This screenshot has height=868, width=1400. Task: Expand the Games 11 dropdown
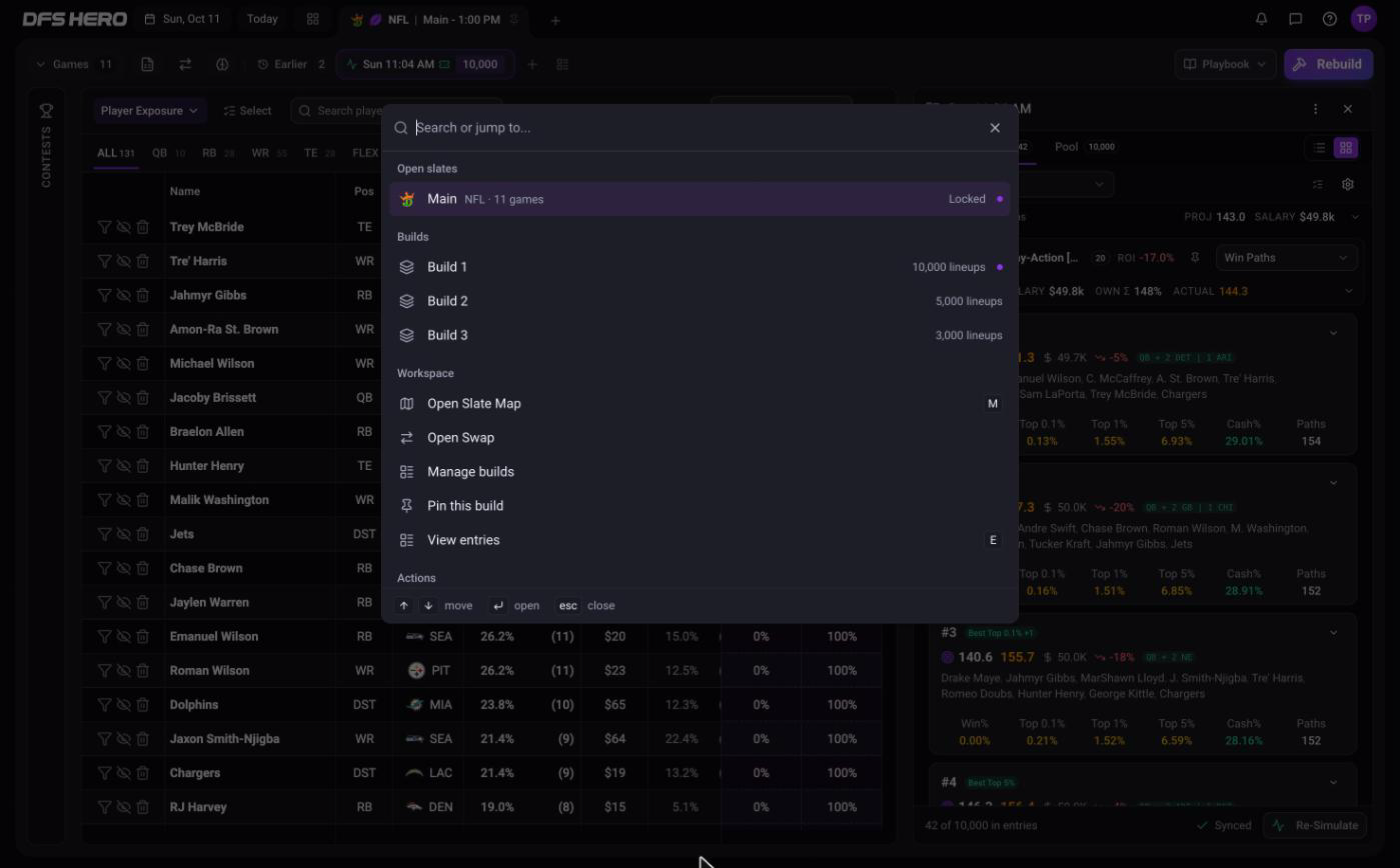point(74,64)
